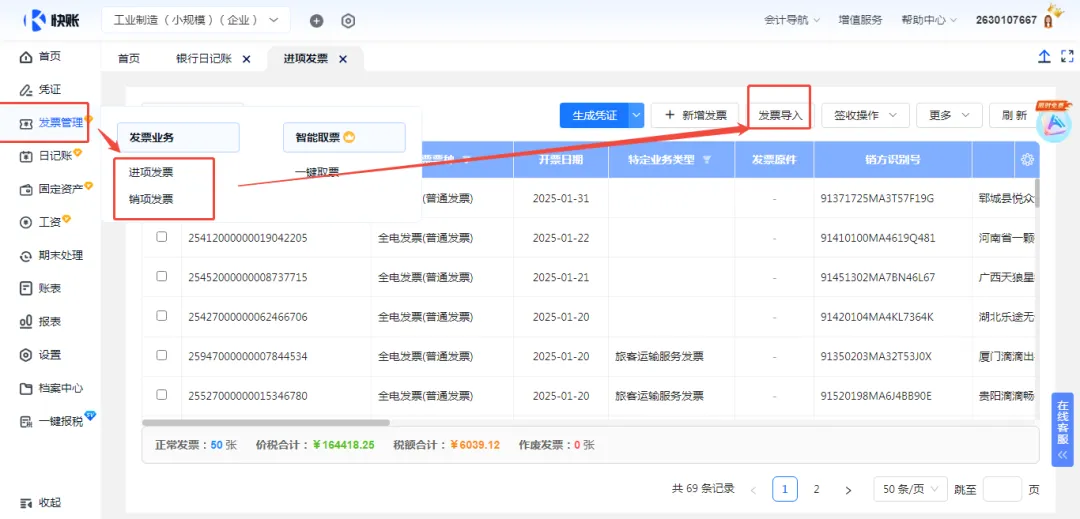Open the 签收操作 dropdown
This screenshot has height=519, width=1080.
865,115
